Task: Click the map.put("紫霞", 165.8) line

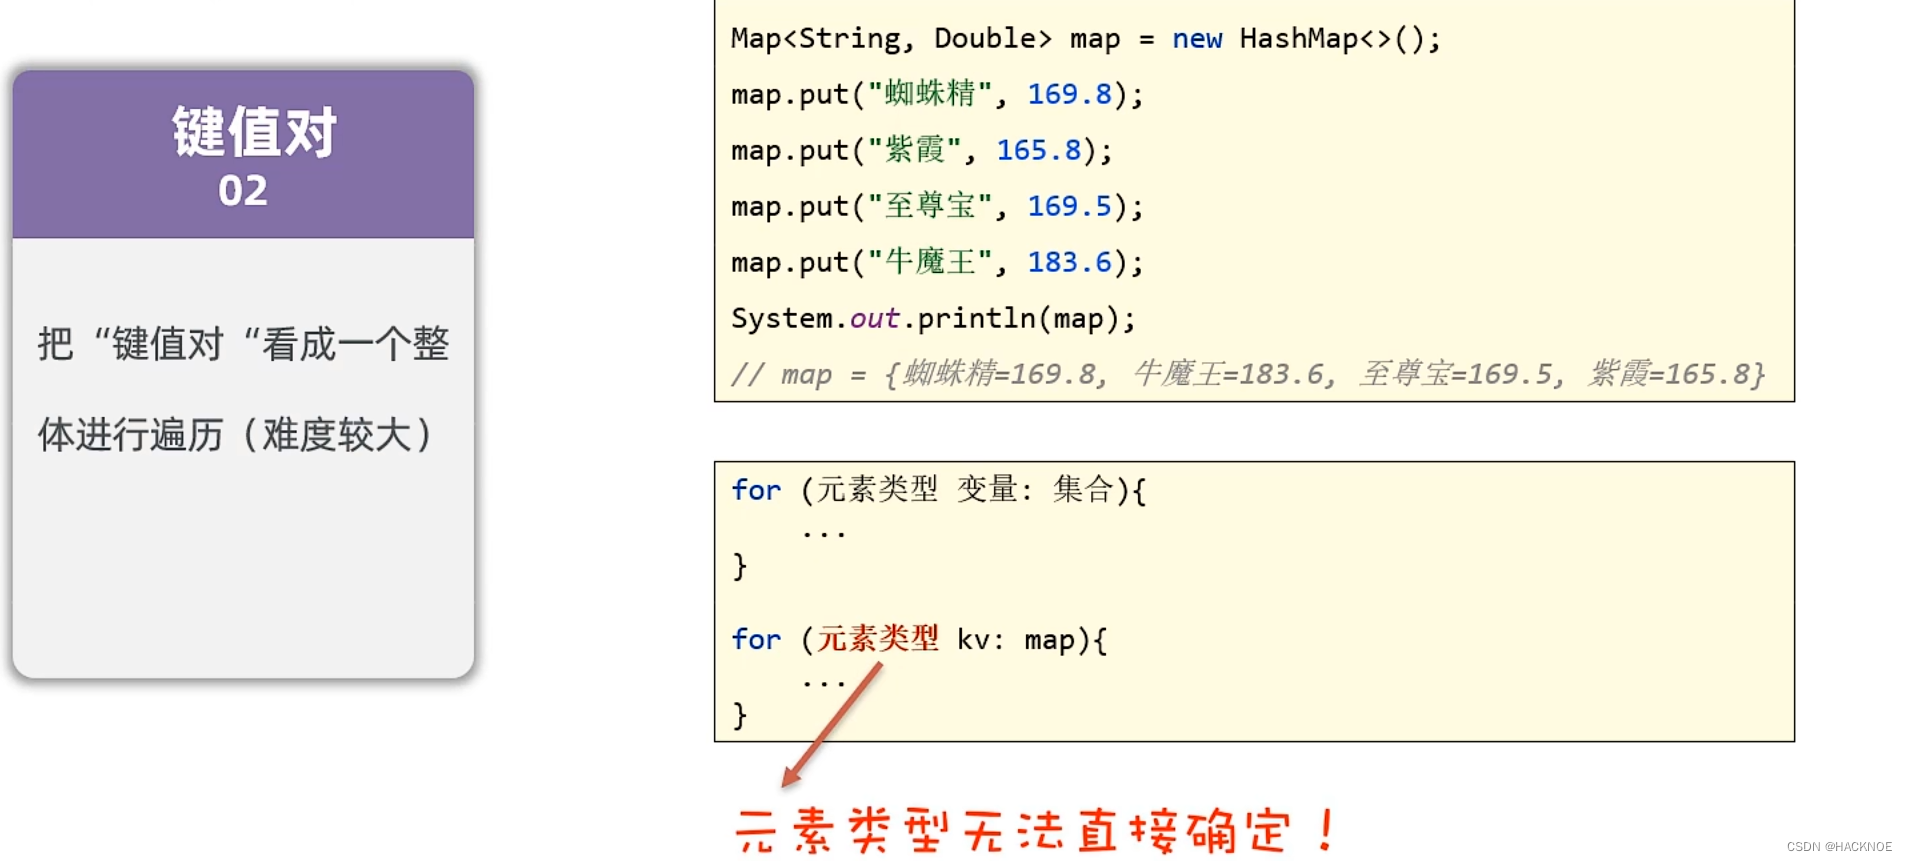Action: 921,150
